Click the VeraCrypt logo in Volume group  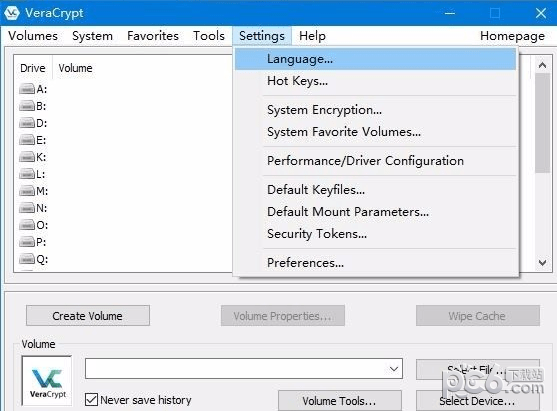pyautogui.click(x=47, y=380)
